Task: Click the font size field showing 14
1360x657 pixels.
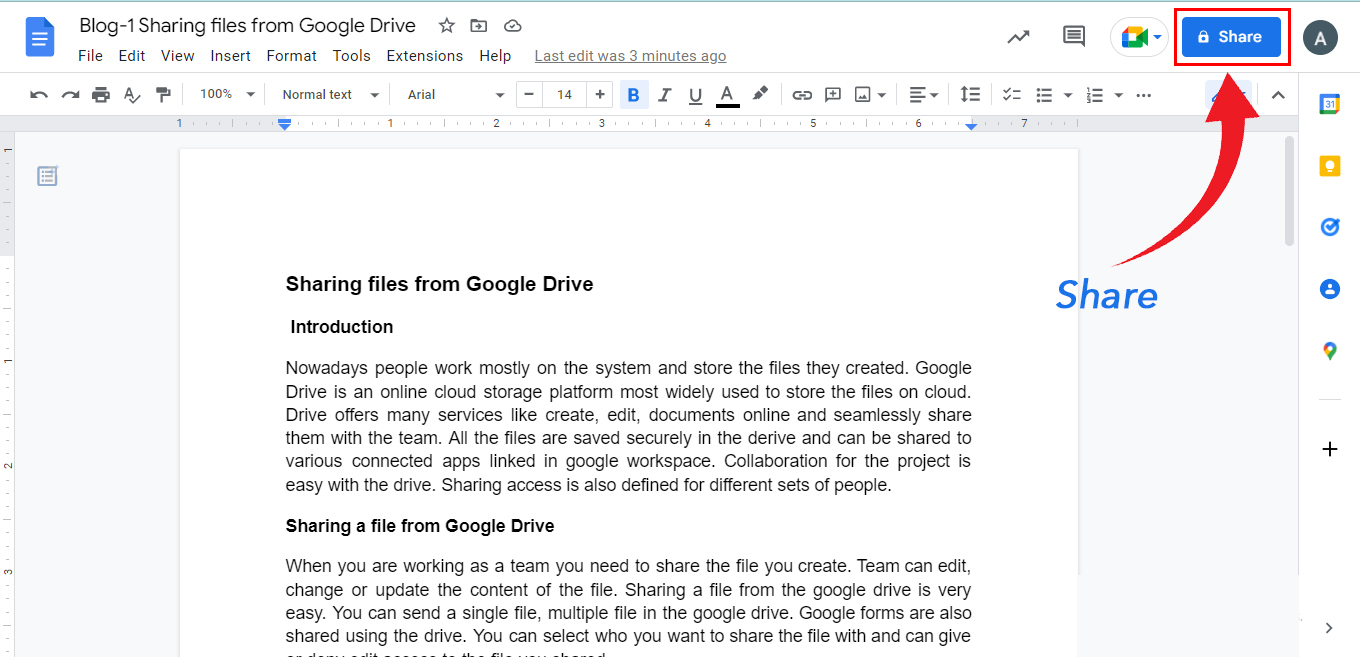Action: click(x=565, y=95)
